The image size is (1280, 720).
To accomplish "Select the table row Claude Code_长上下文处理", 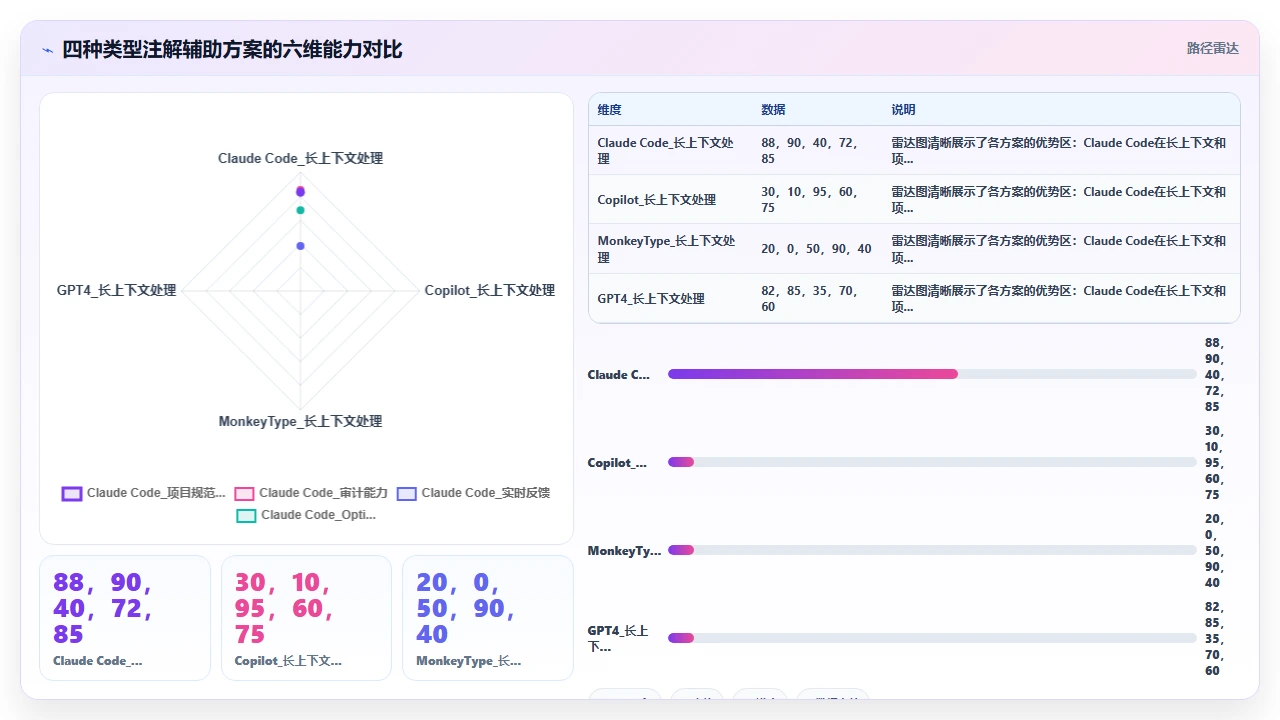I will point(914,151).
